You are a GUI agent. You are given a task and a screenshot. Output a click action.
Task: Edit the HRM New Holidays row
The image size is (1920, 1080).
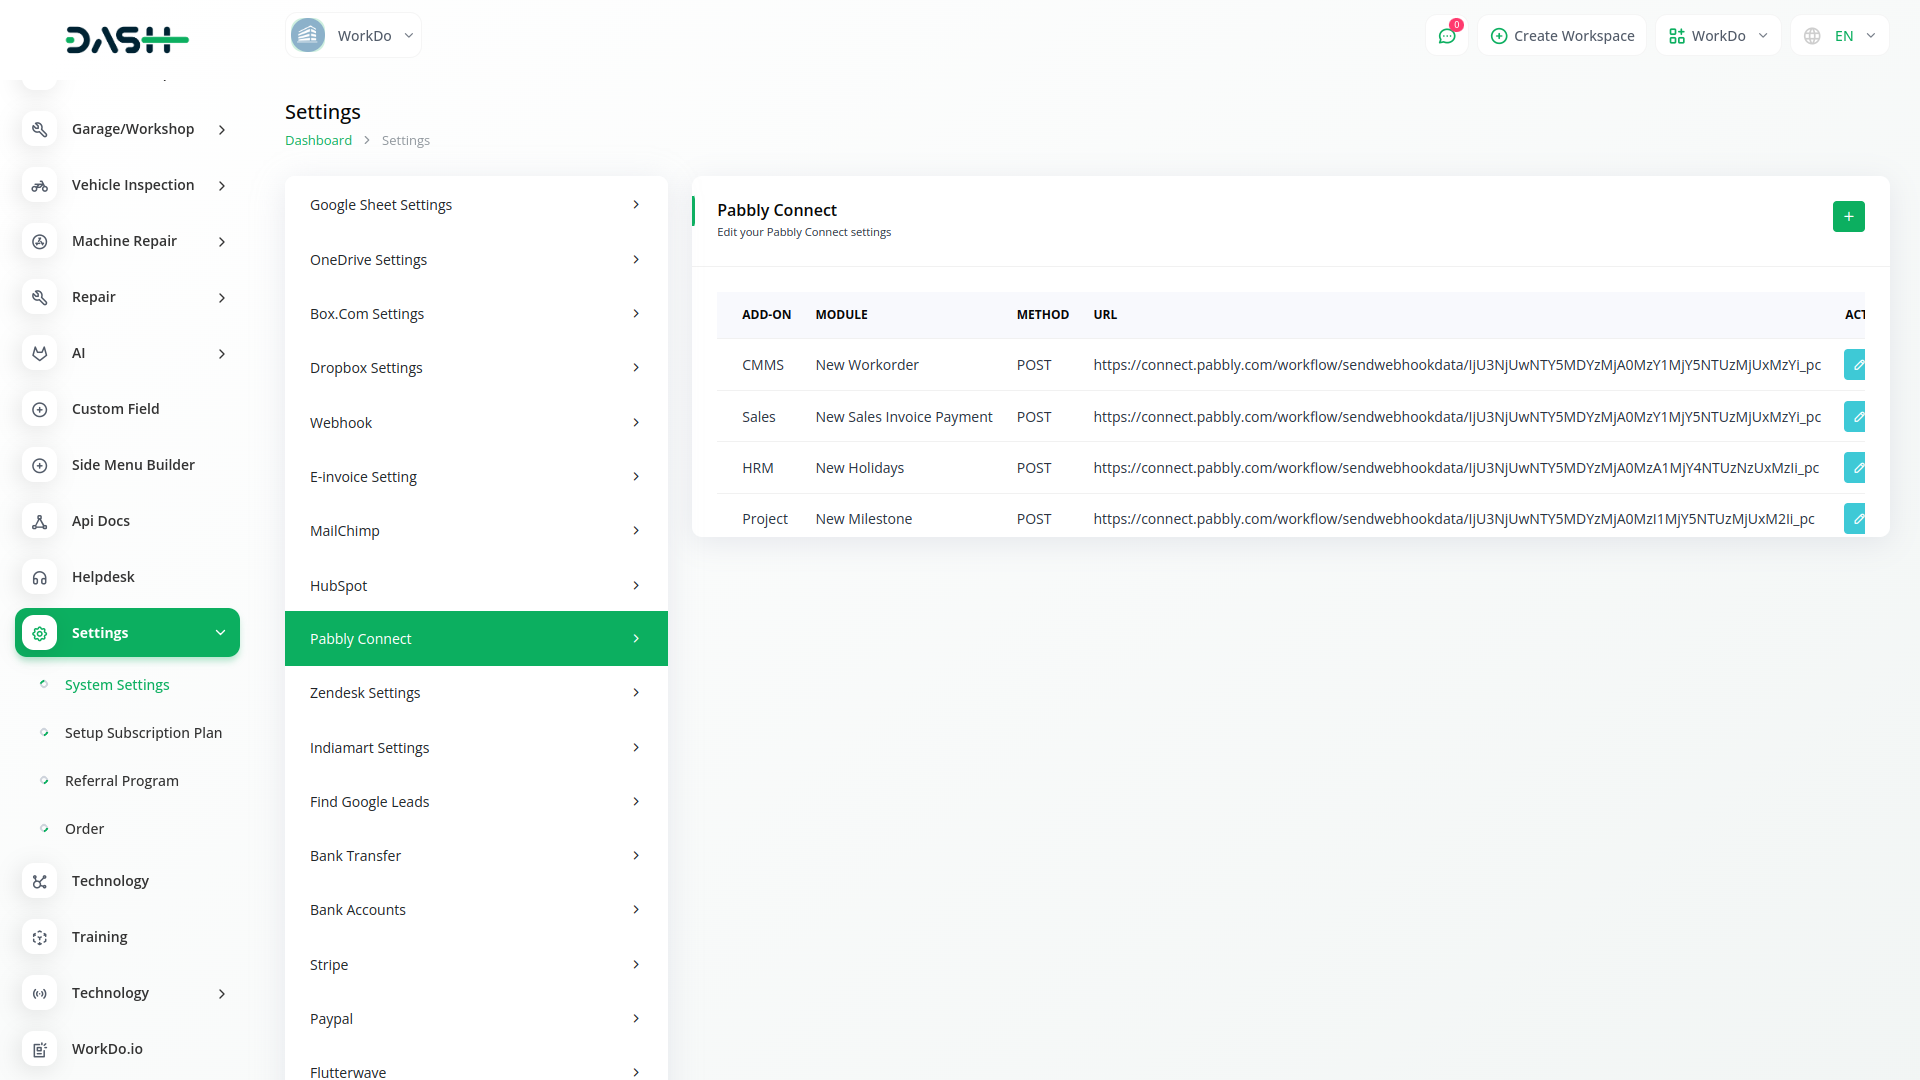click(x=1855, y=468)
